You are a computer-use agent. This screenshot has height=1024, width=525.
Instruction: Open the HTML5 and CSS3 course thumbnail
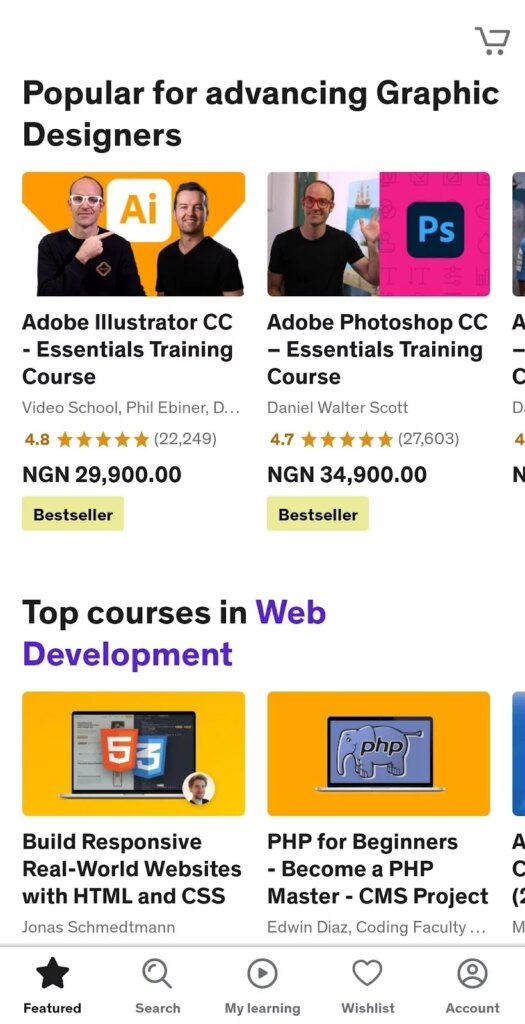(134, 754)
